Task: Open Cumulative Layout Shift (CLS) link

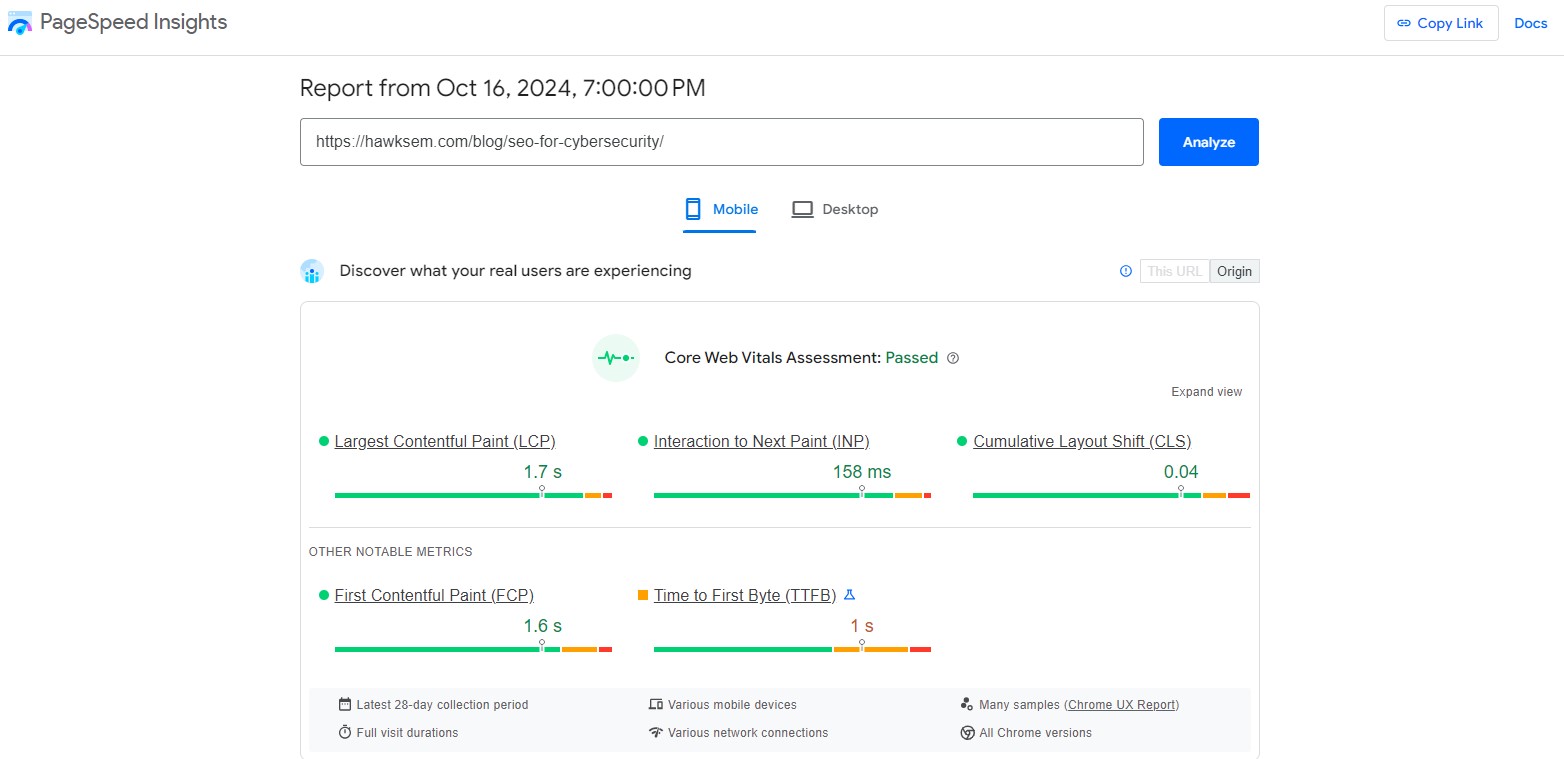Action: pos(1082,441)
